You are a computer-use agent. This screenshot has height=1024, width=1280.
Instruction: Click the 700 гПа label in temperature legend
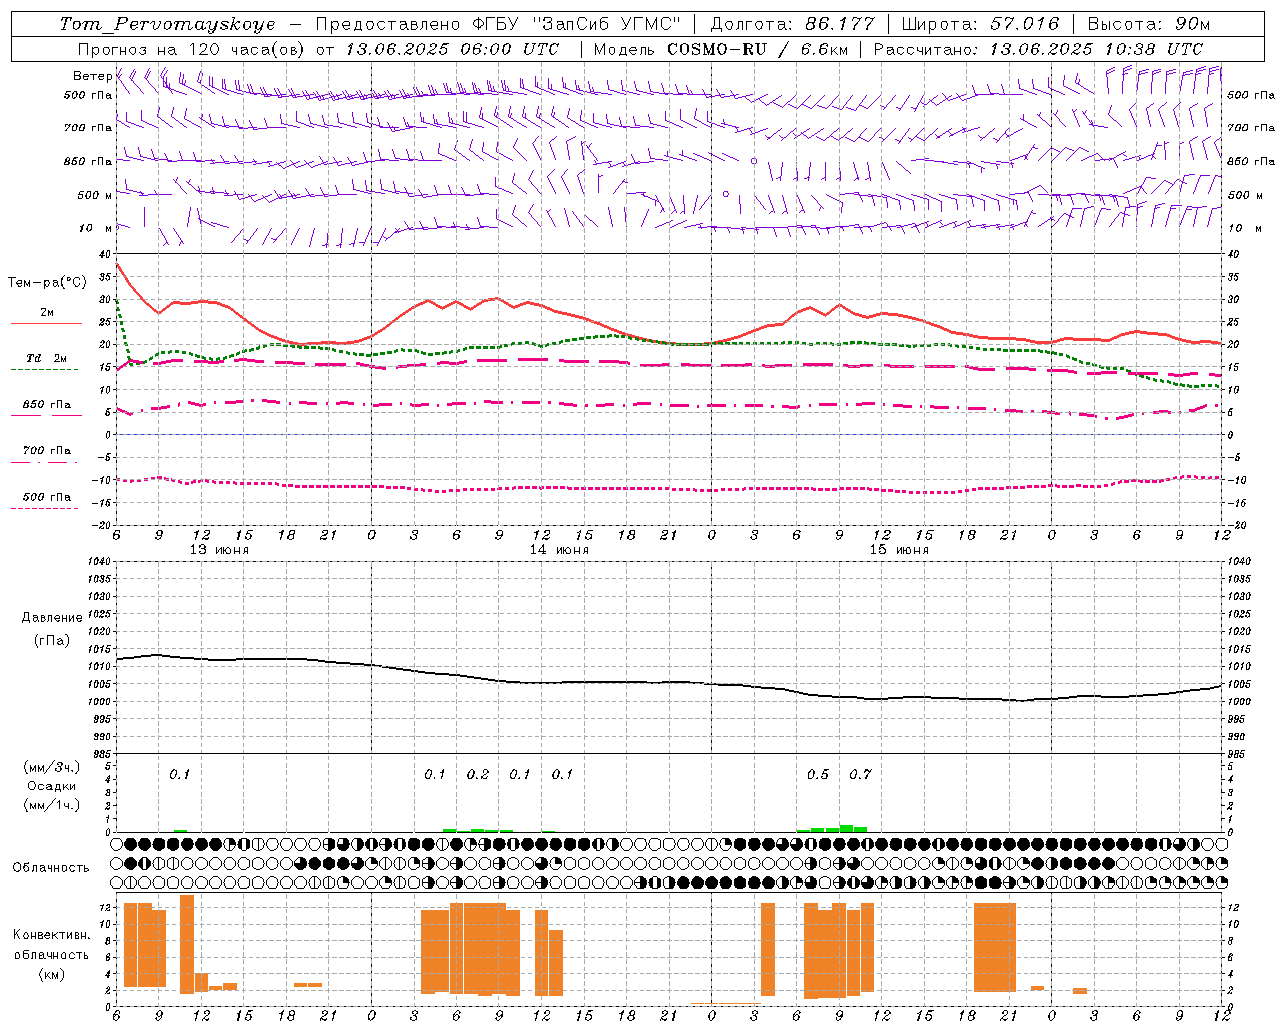(47, 451)
